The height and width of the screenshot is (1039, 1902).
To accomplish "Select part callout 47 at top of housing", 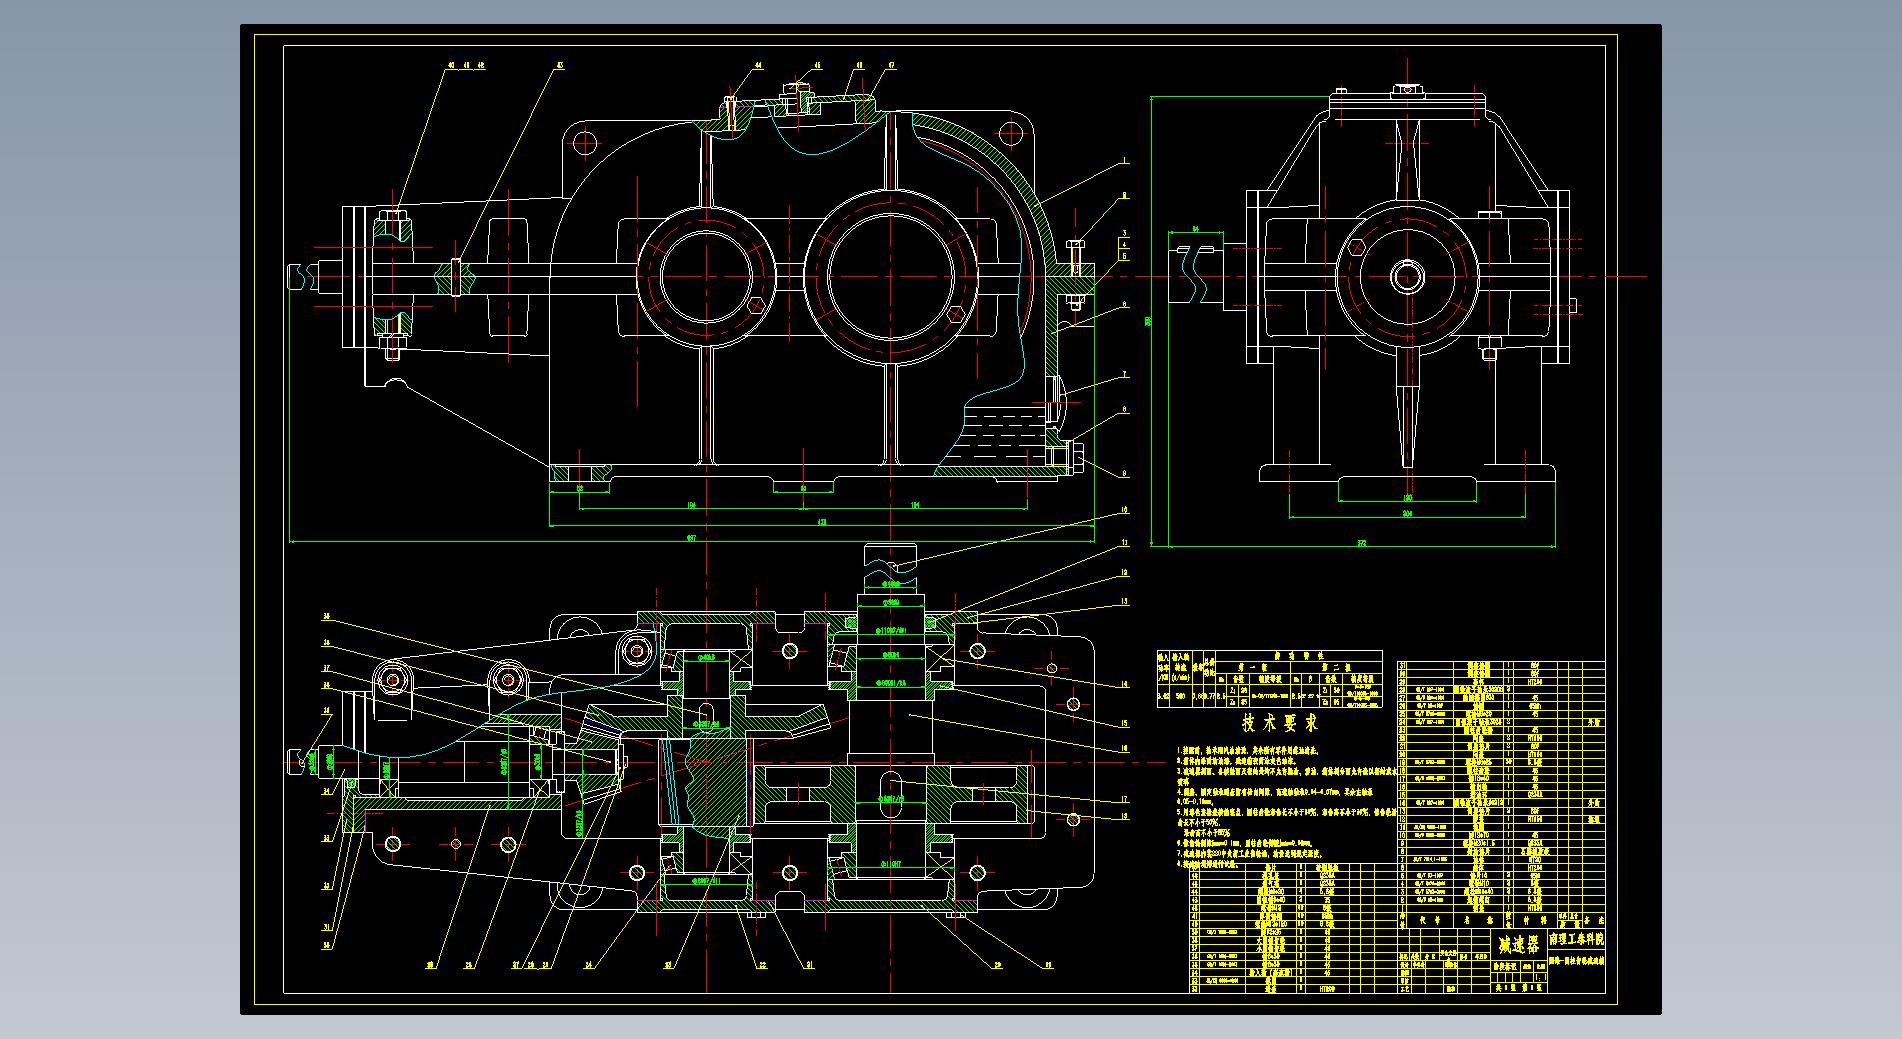I will [x=892, y=65].
